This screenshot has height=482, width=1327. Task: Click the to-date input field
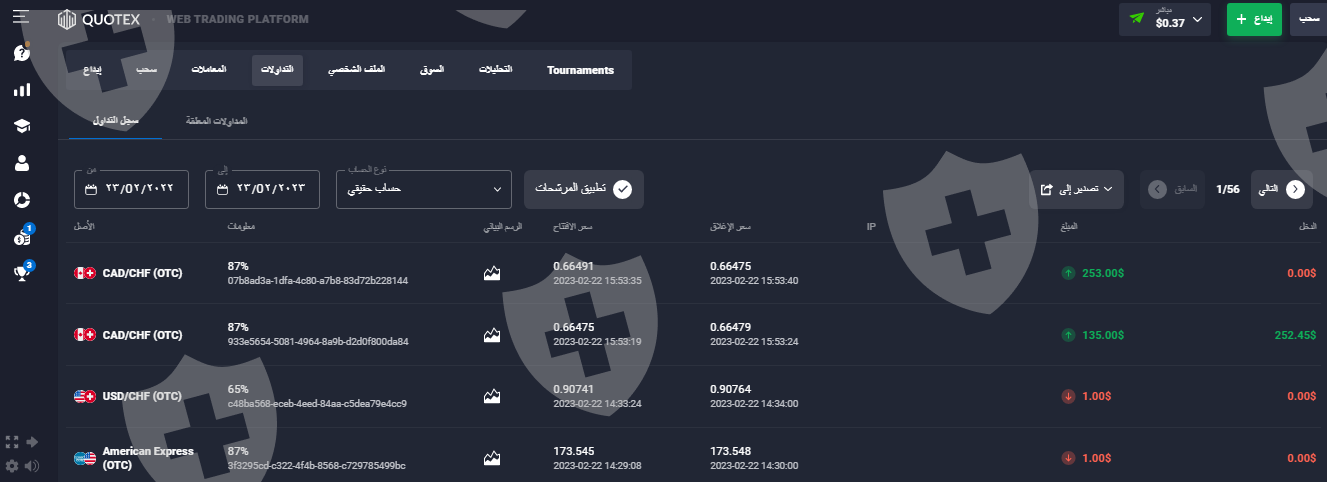(x=262, y=189)
